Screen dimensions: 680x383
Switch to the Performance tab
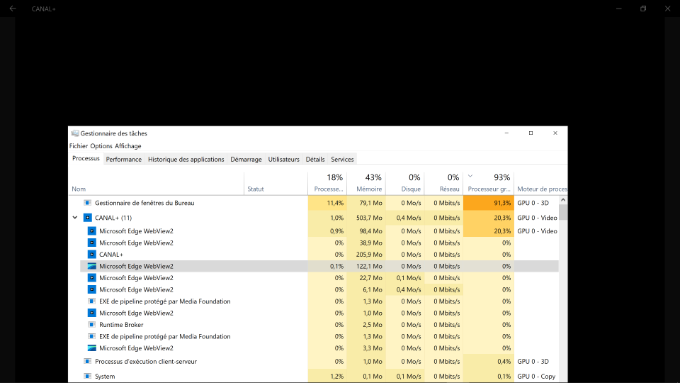click(x=124, y=159)
